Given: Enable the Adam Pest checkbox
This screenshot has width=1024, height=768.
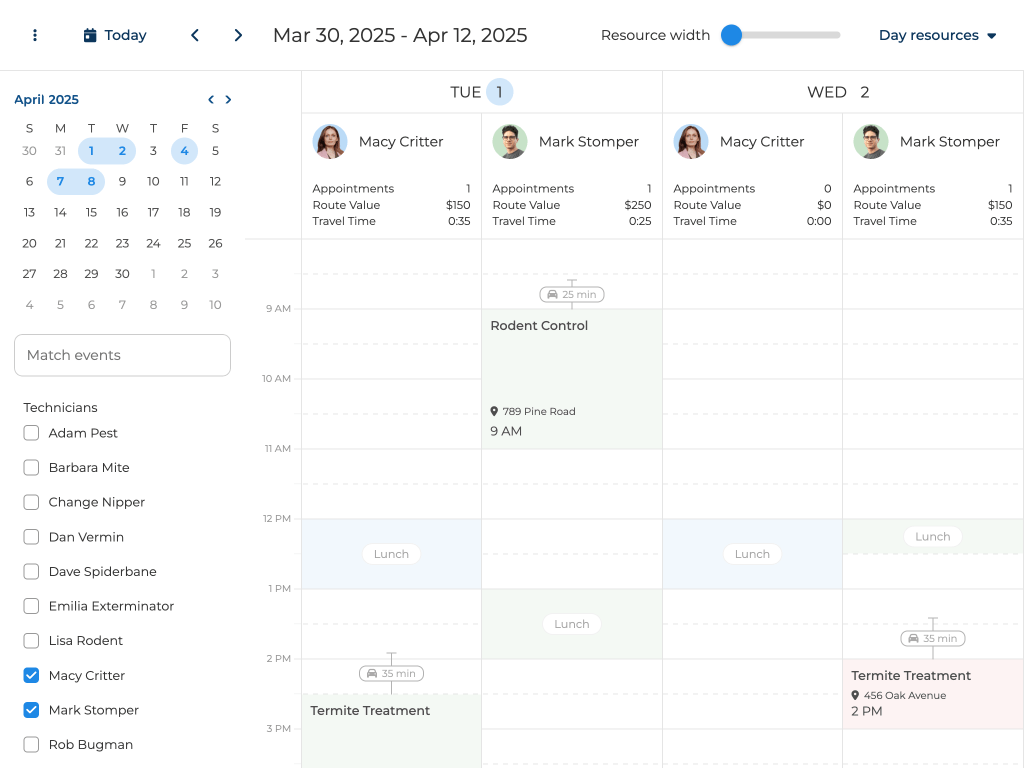Looking at the screenshot, I should pos(31,433).
